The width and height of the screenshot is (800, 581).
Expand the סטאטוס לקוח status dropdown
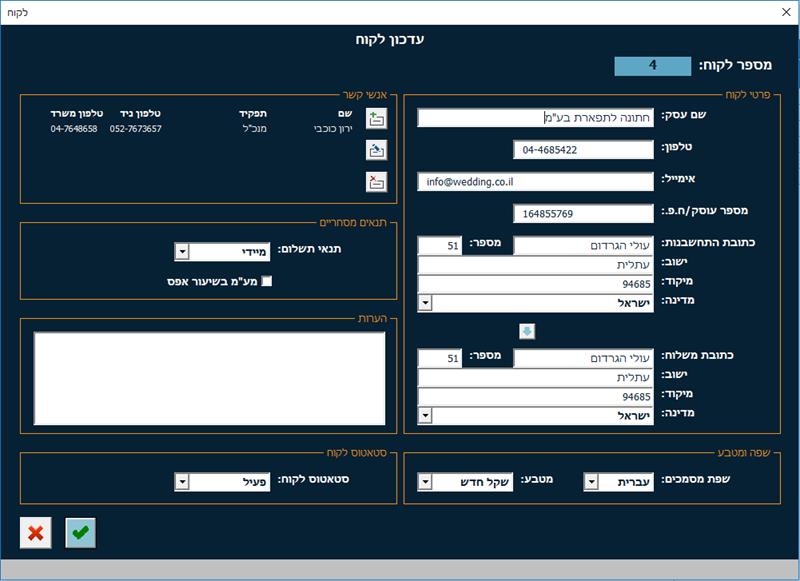click(x=182, y=482)
